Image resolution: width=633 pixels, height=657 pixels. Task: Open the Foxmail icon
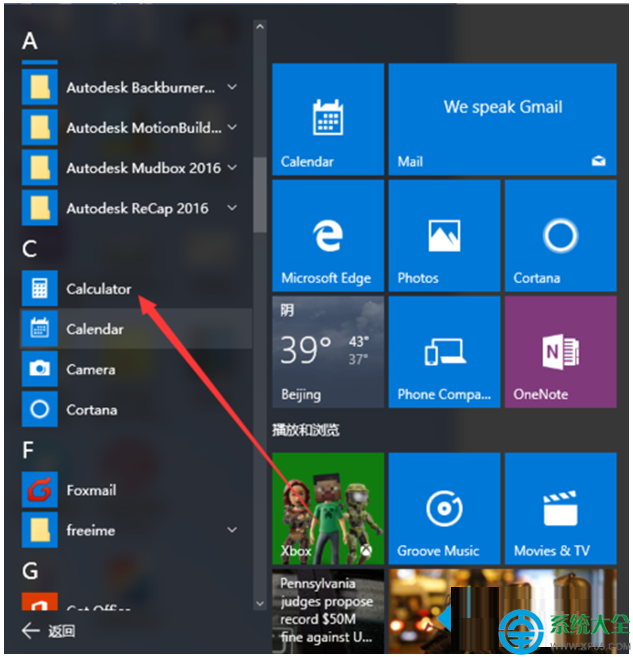pyautogui.click(x=39, y=489)
